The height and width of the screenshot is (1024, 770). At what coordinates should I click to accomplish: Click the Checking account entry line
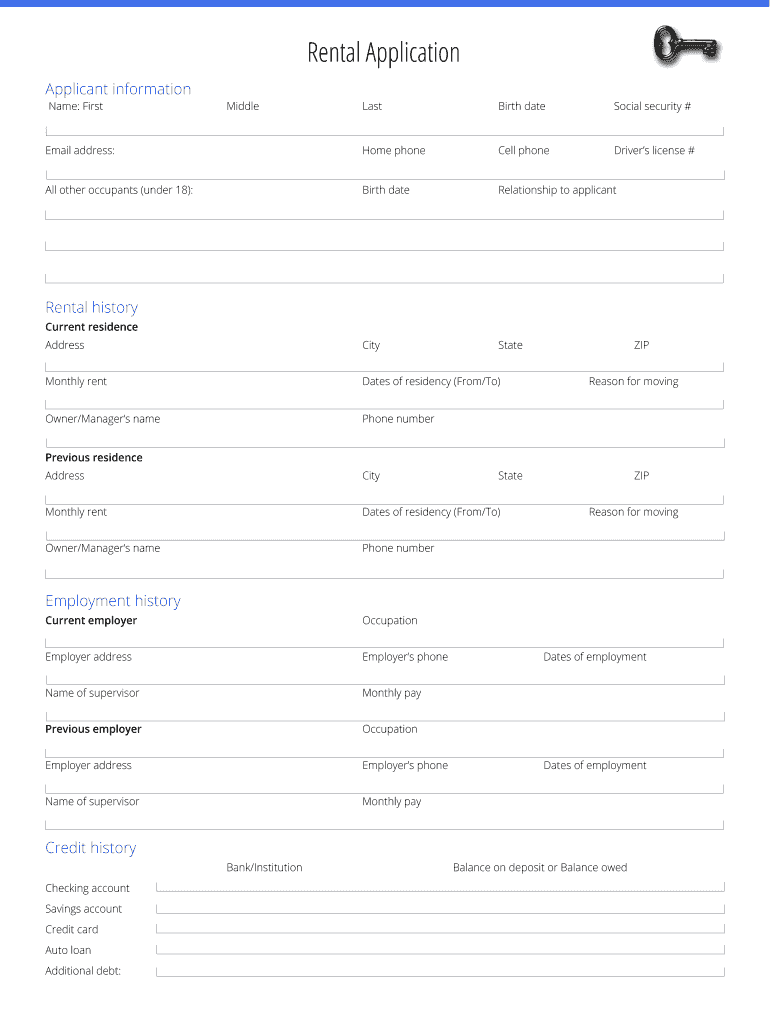(440, 888)
